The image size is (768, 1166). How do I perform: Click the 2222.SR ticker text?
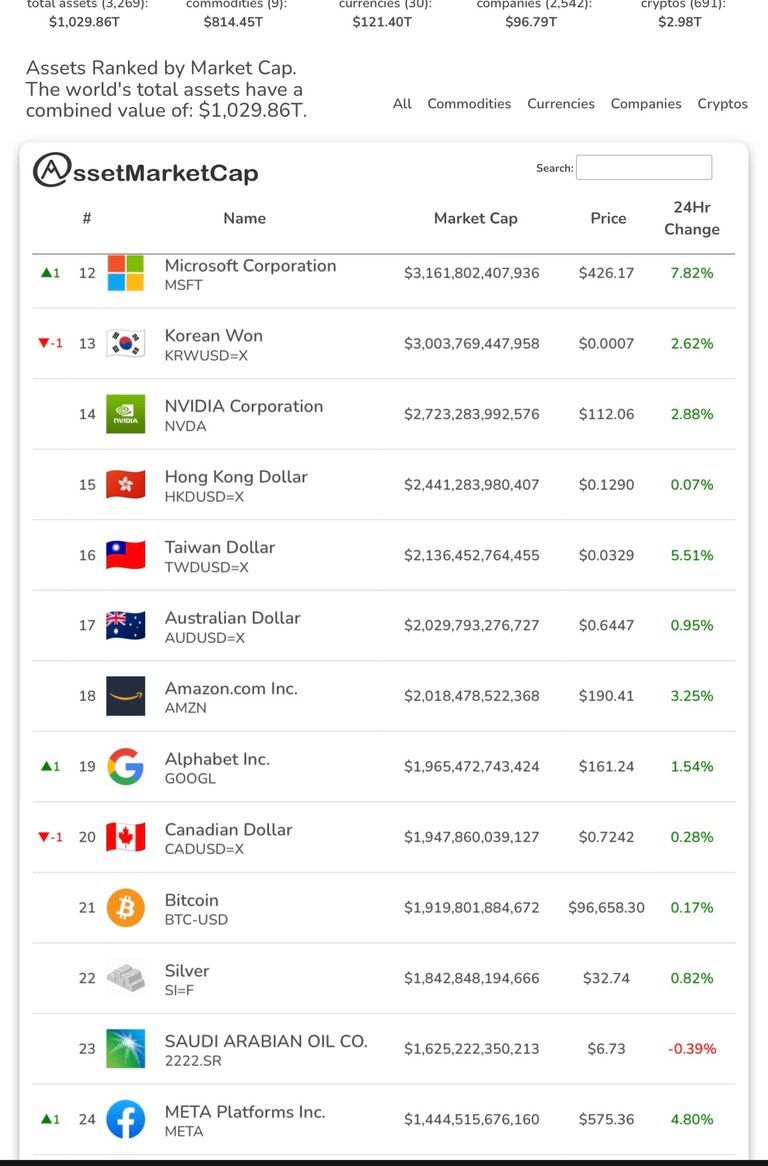coord(193,1061)
